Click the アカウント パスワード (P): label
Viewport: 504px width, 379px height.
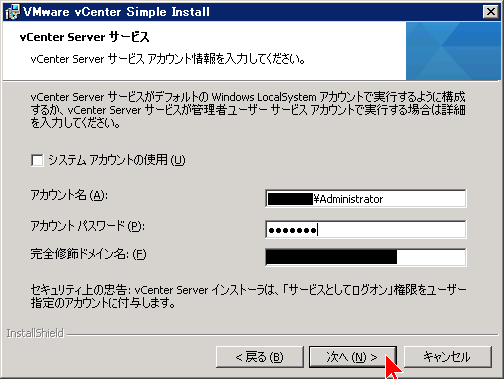pos(88,226)
